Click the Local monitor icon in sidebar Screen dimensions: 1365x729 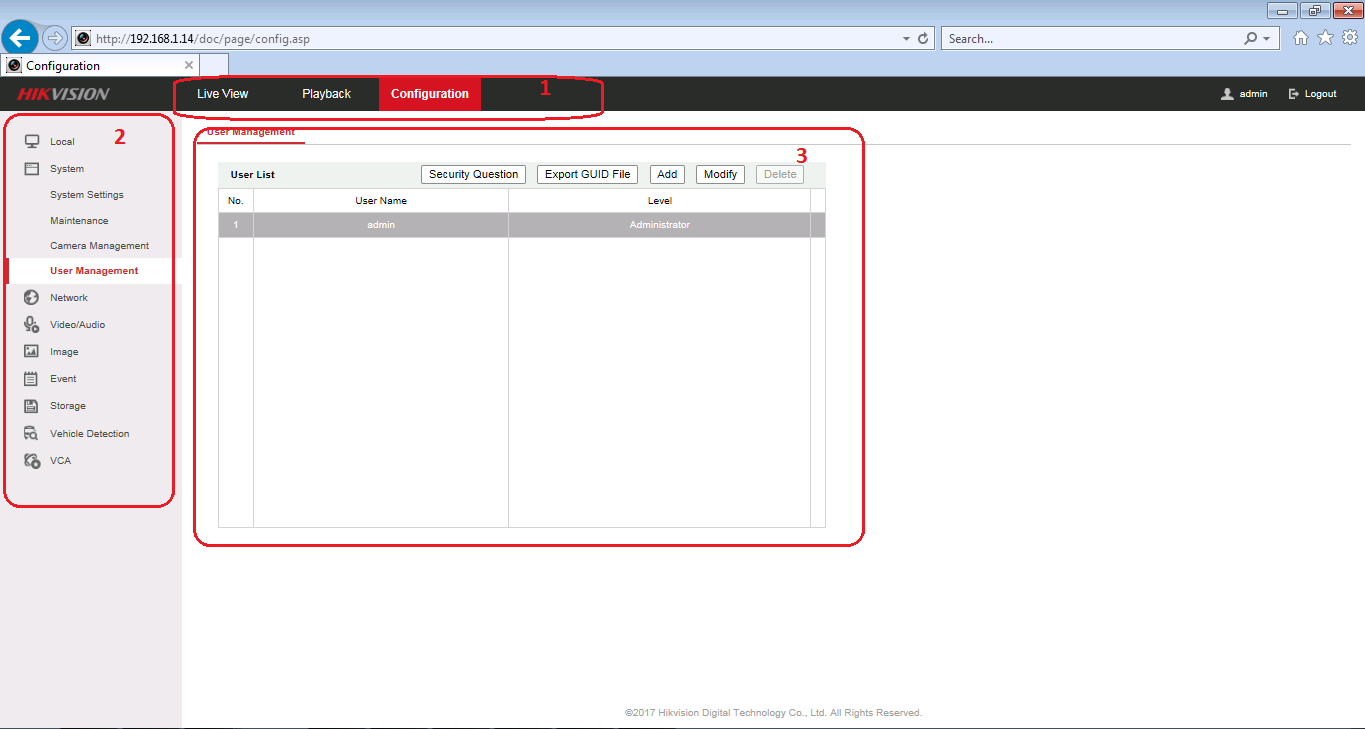32,142
